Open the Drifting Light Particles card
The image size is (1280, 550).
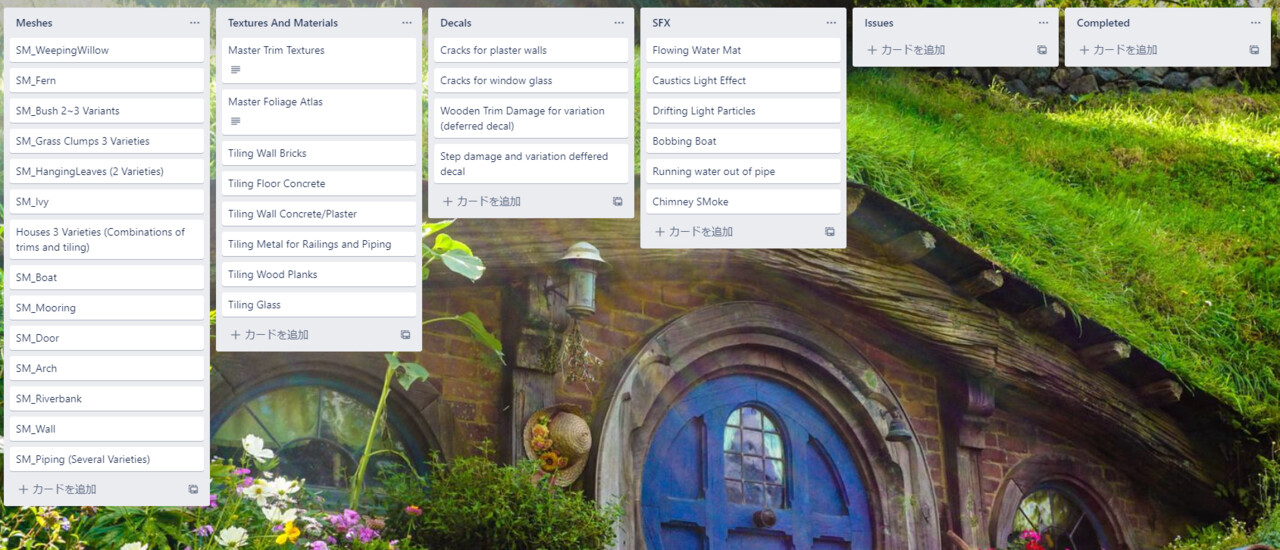(743, 111)
